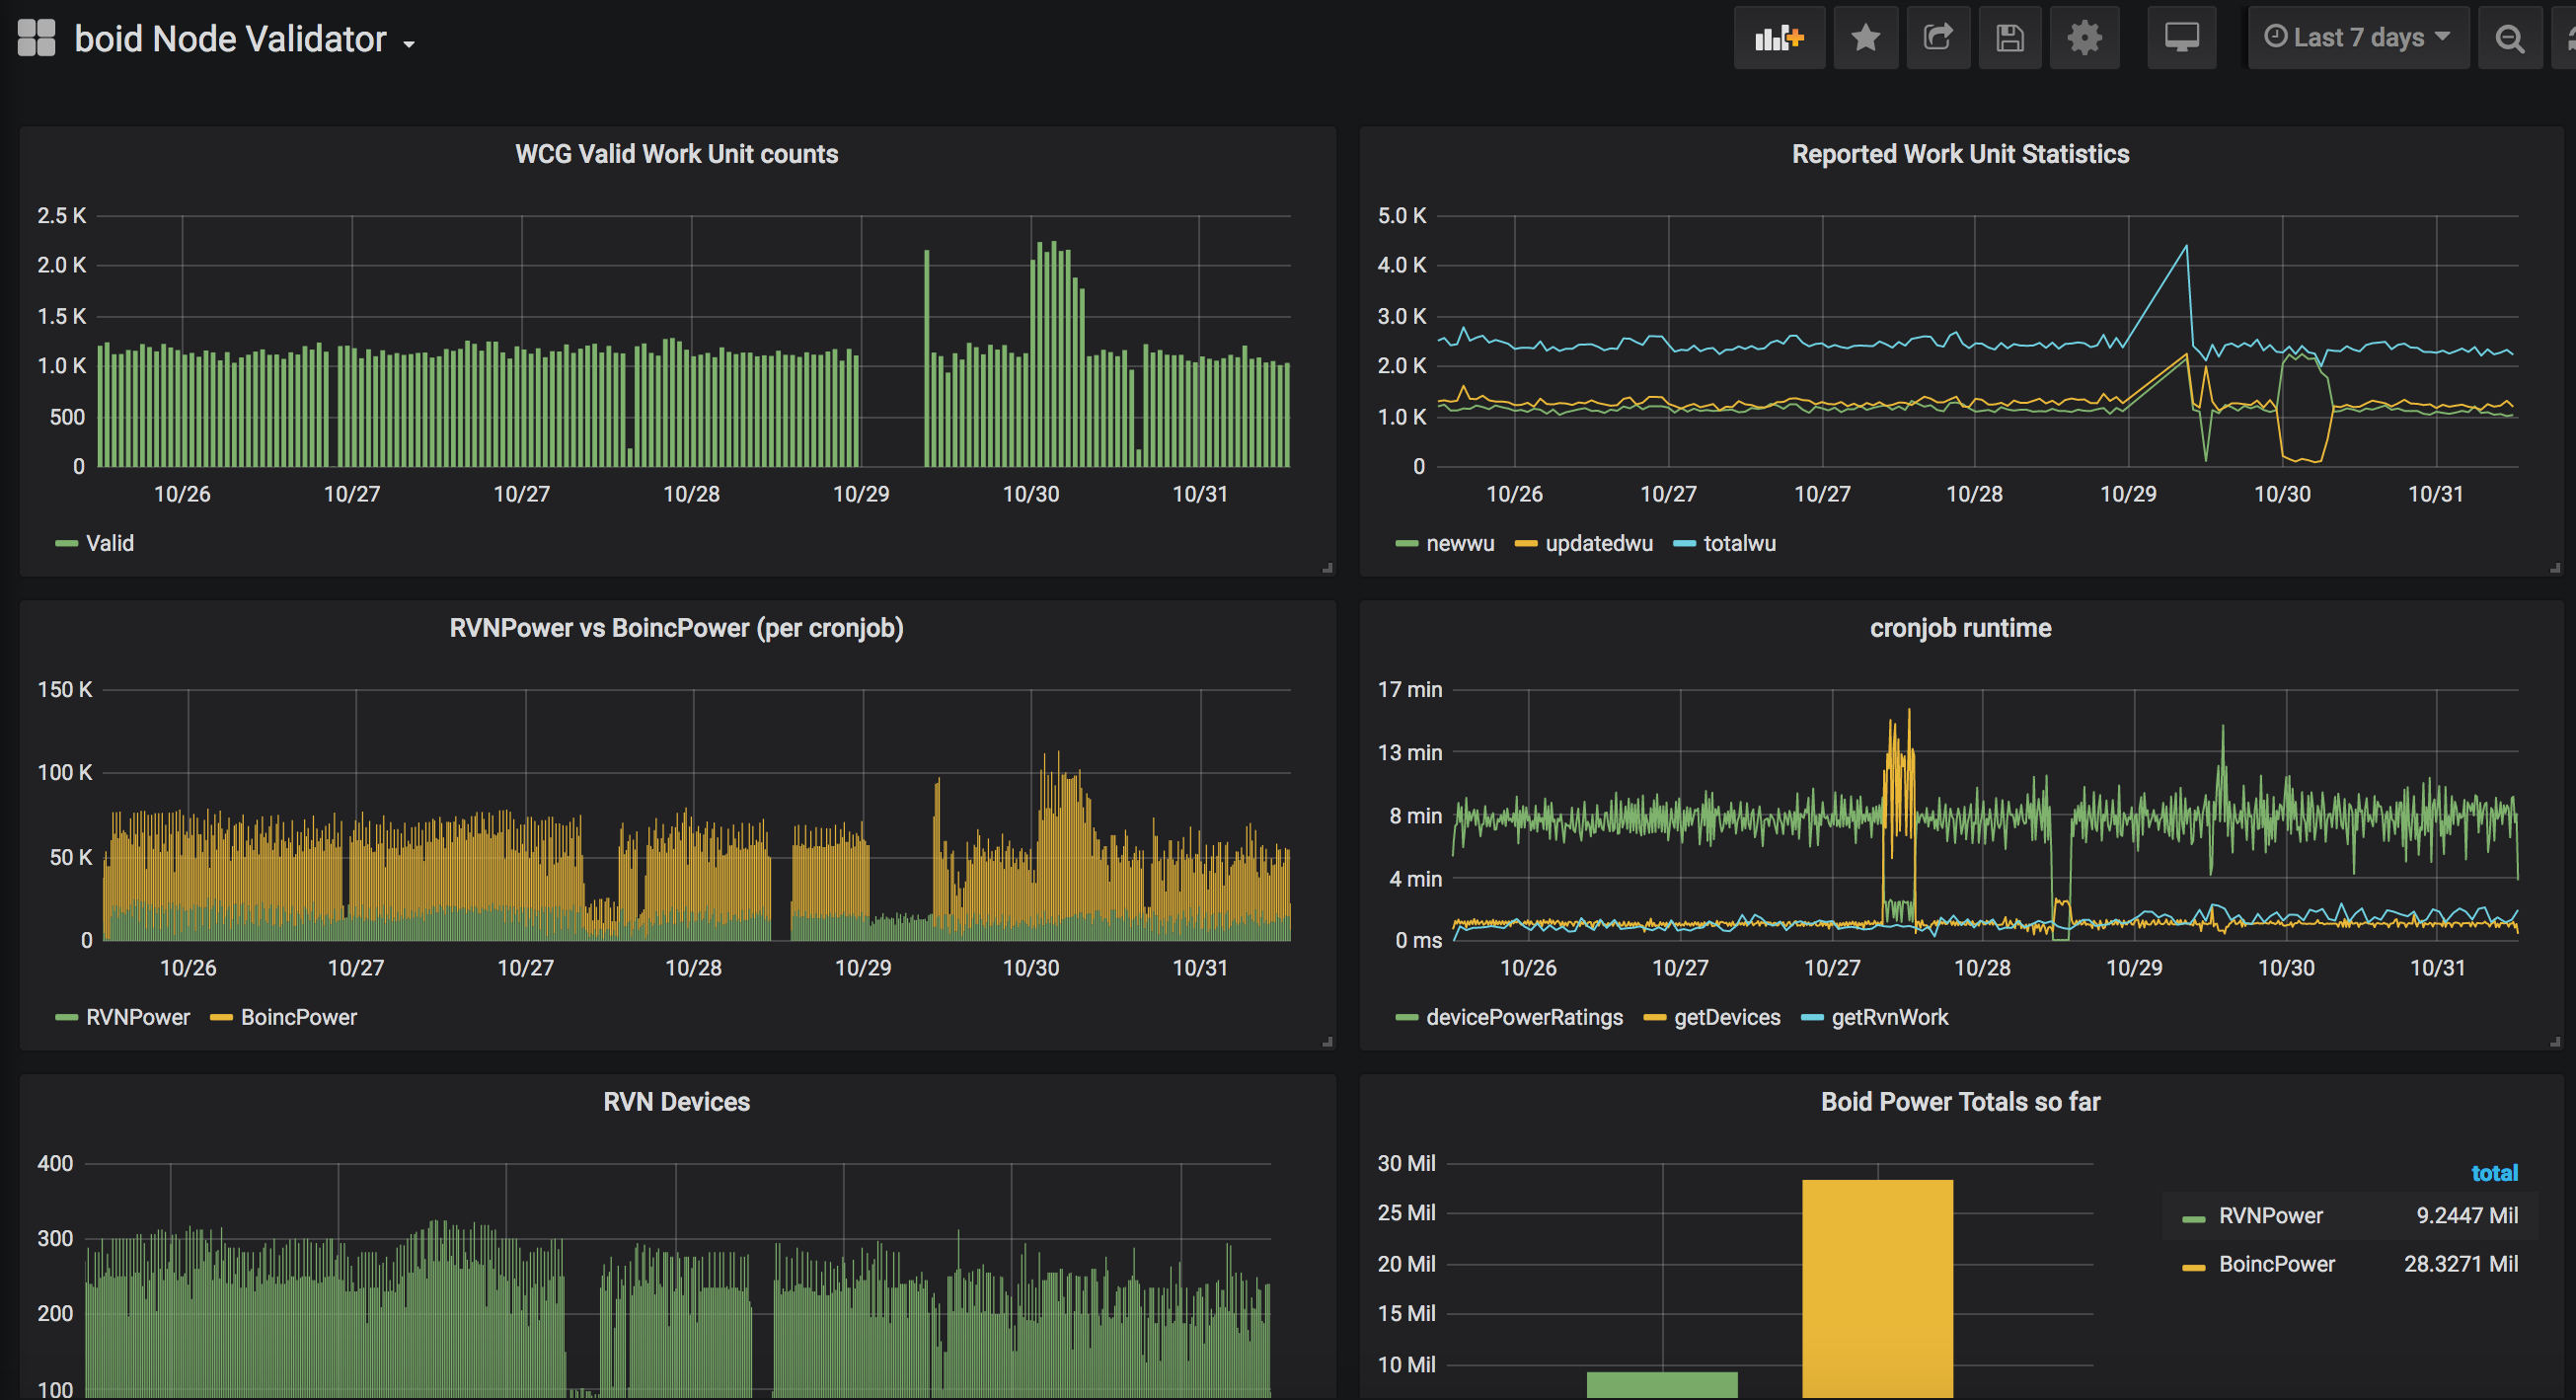Open the Share dashboard icon
This screenshot has height=1400, width=2576.
[x=1938, y=38]
